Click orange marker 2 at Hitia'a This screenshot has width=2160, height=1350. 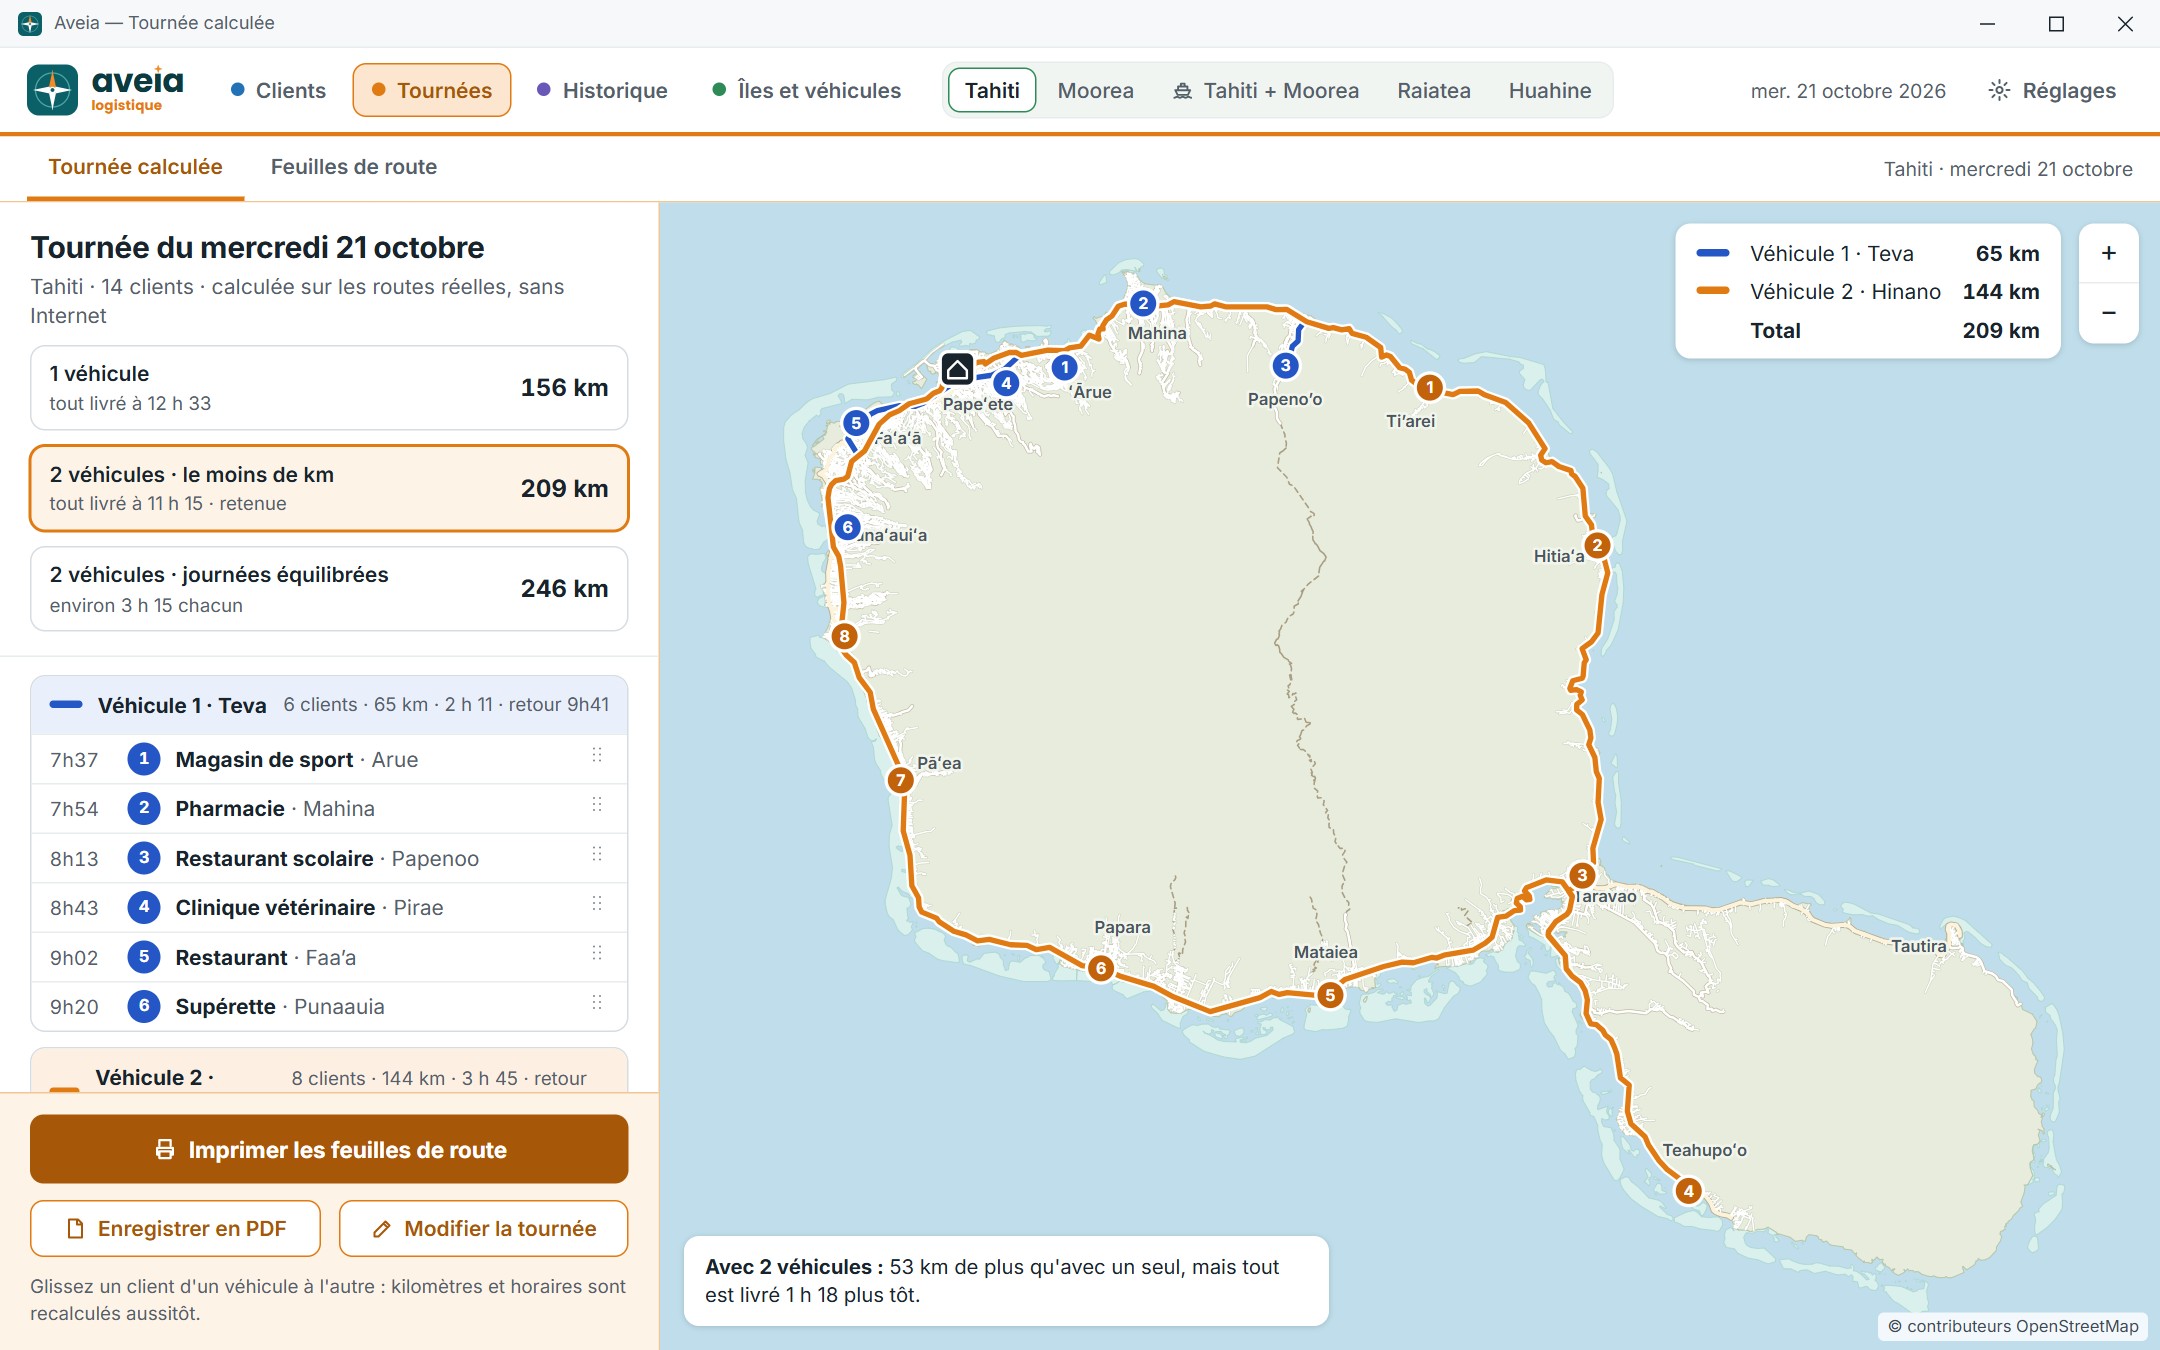[1597, 545]
